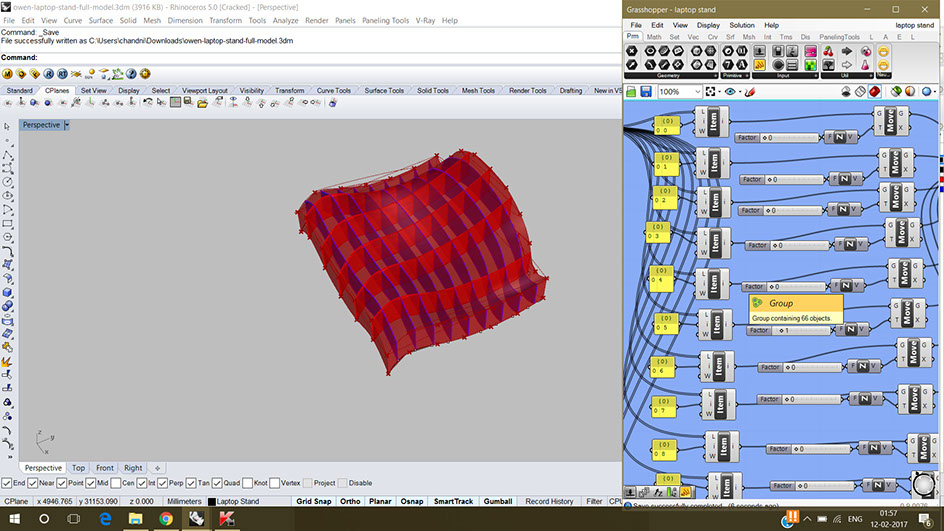Adjust the Factor slider set to 1
This screenshot has width=944, height=531.
tap(790, 331)
